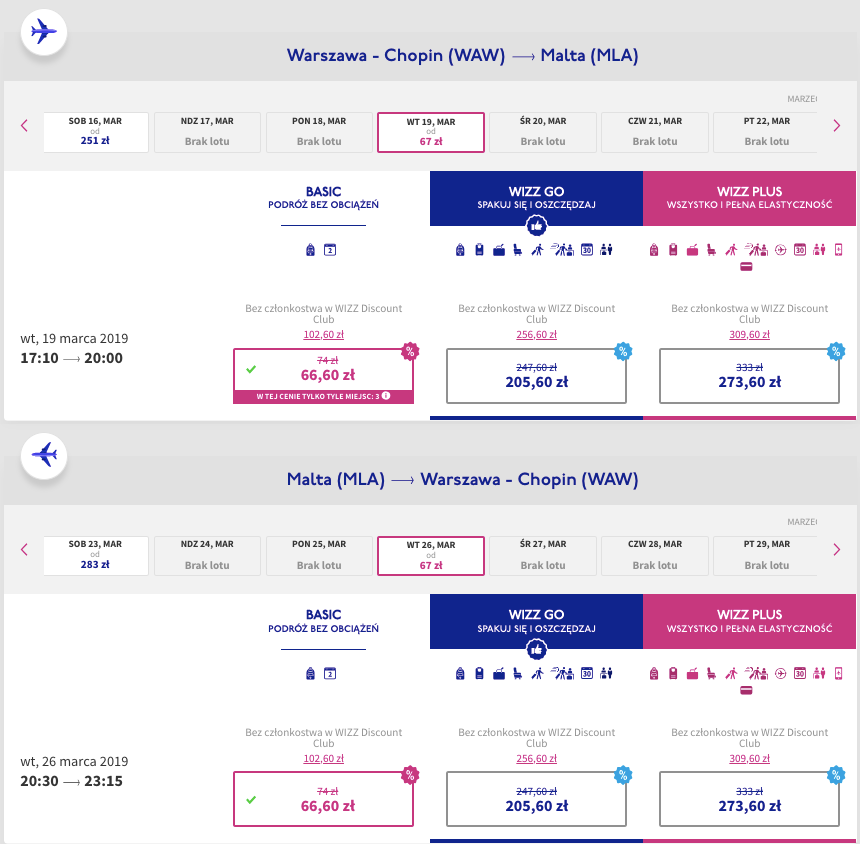This screenshot has height=844, width=860.
Task: Choose SOB 23, MAR return date 283 zł
Action: [x=95, y=556]
